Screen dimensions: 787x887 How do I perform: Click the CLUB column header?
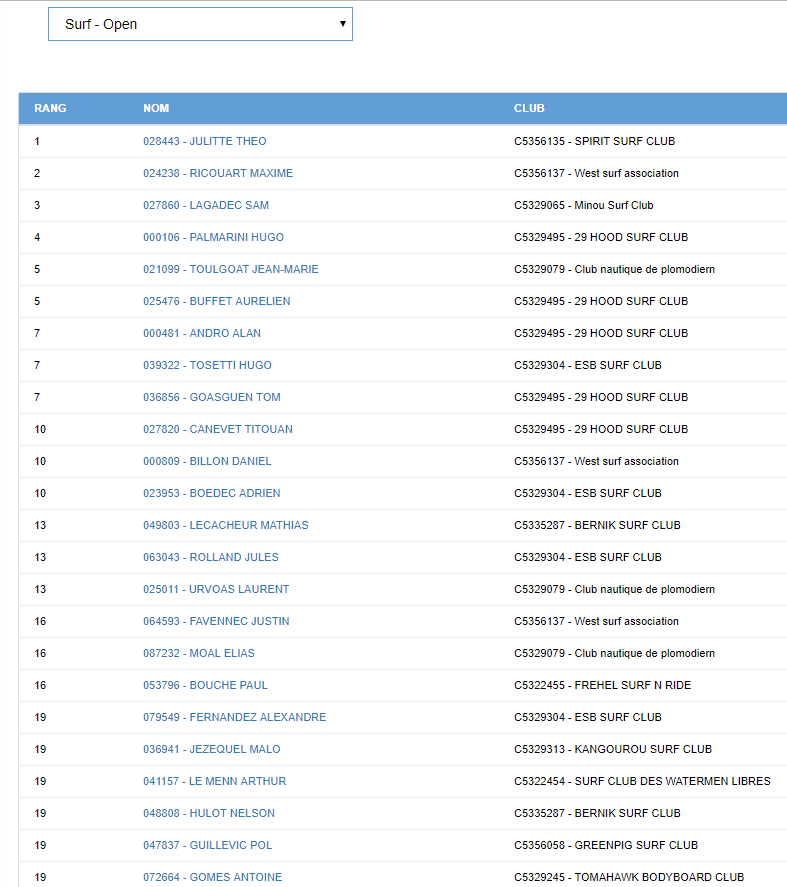529,108
